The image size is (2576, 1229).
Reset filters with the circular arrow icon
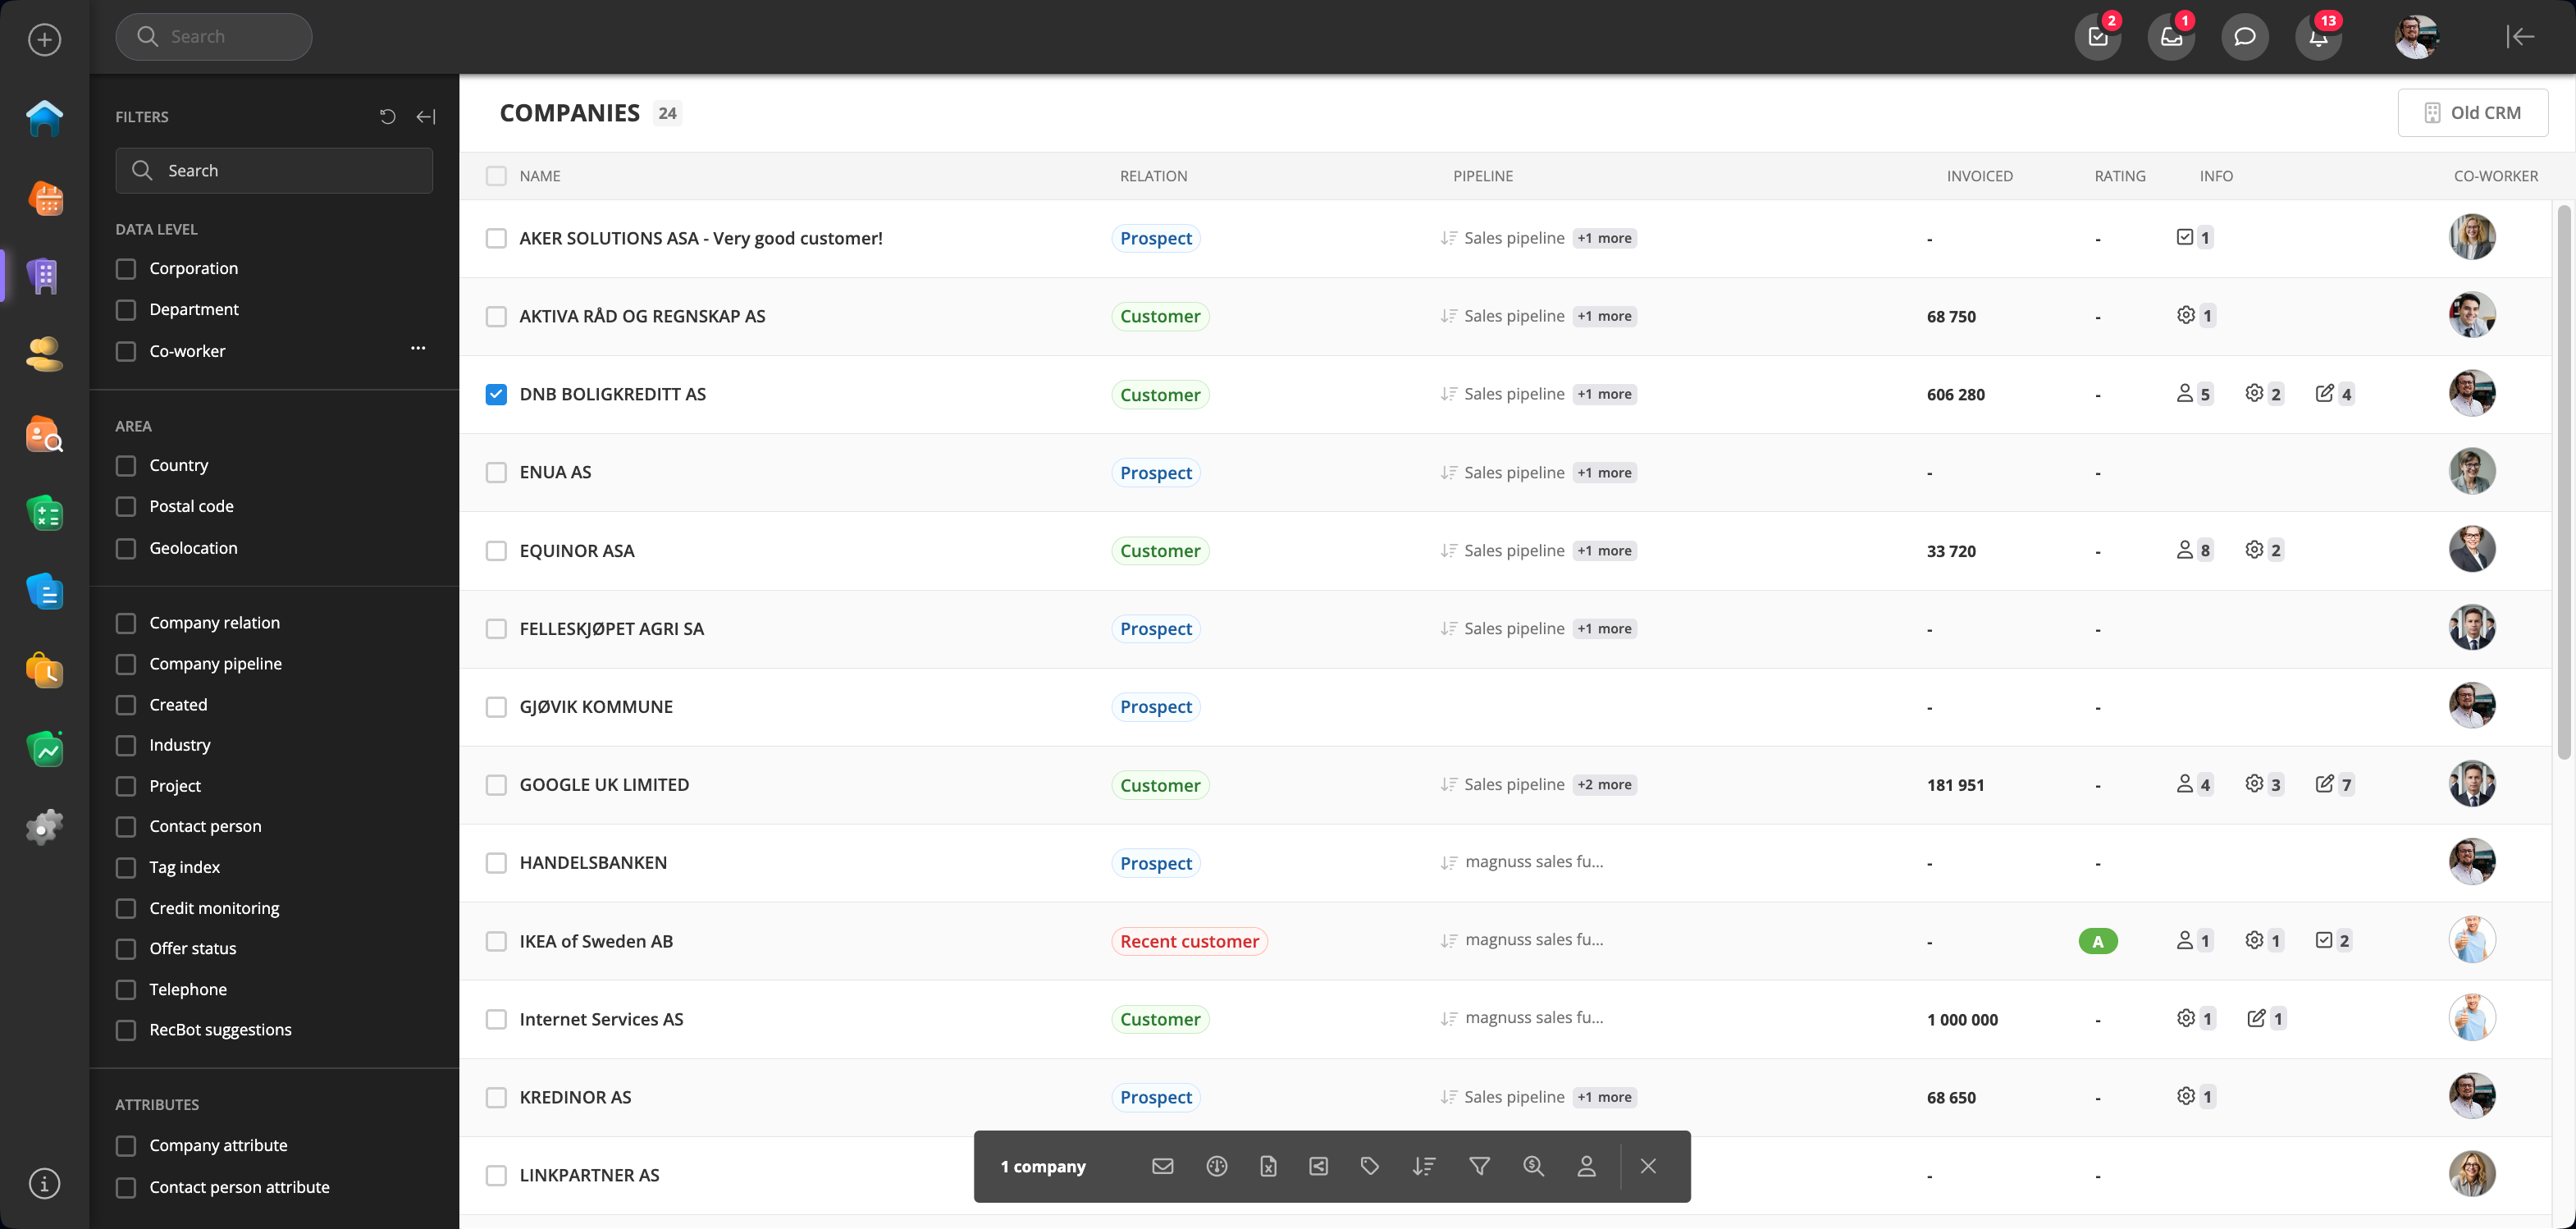pos(388,117)
